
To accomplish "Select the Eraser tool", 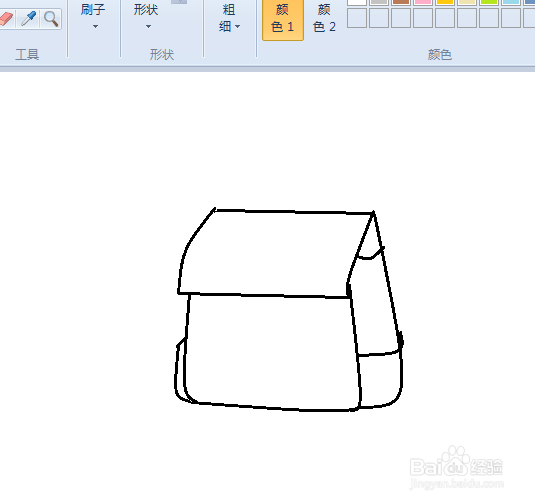I will tap(6, 19).
